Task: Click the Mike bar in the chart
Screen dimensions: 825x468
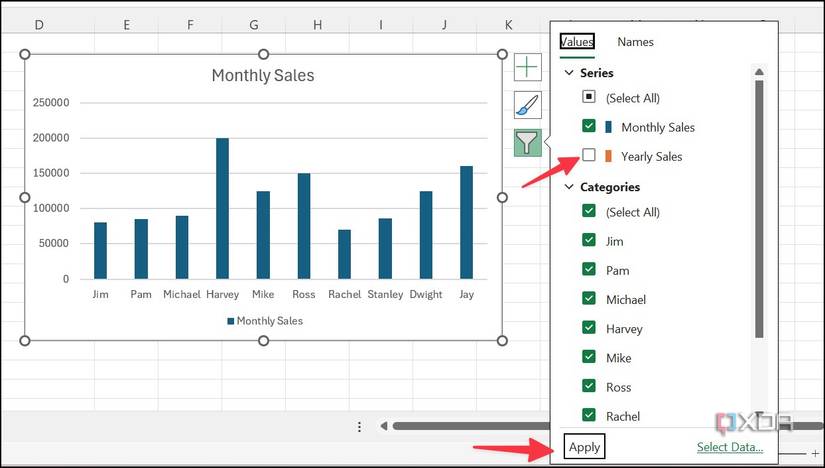Action: [x=263, y=235]
